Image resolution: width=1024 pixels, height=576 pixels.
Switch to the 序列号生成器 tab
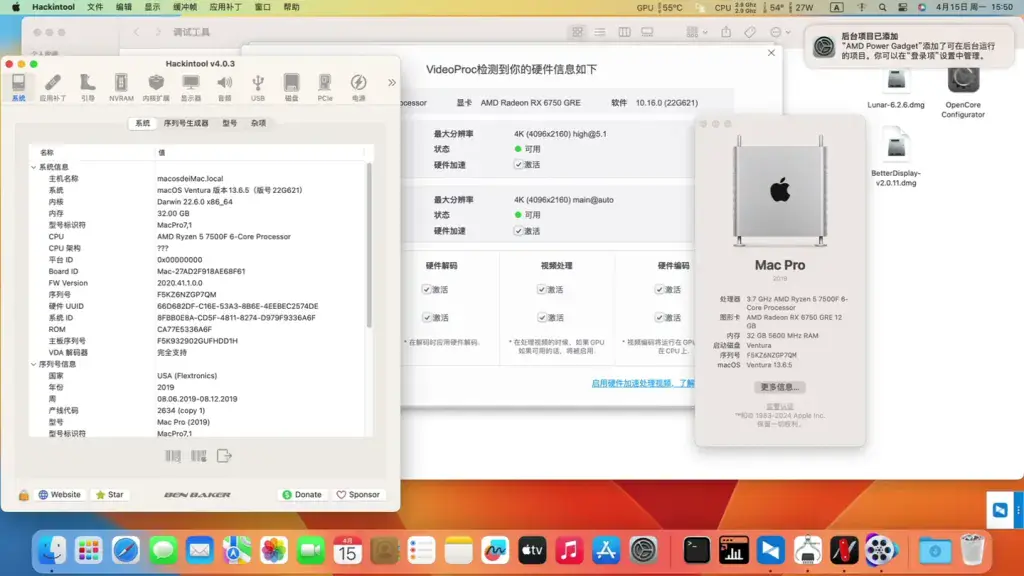(x=186, y=123)
